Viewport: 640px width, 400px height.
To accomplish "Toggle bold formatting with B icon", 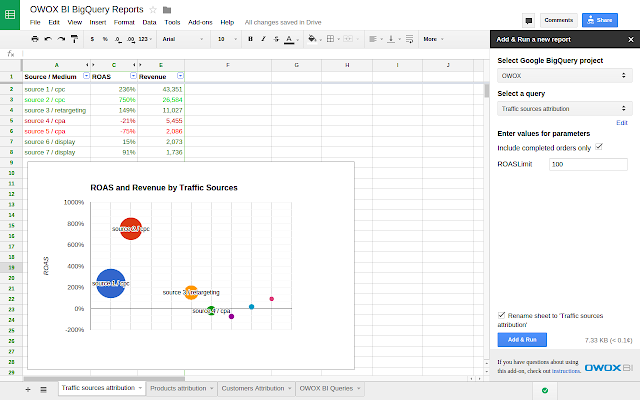I will 250,39.
